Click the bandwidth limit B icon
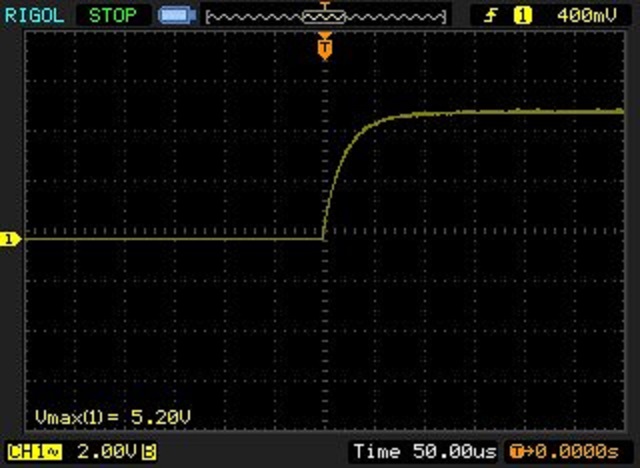Viewport: 640px width, 468px height. pos(149,452)
